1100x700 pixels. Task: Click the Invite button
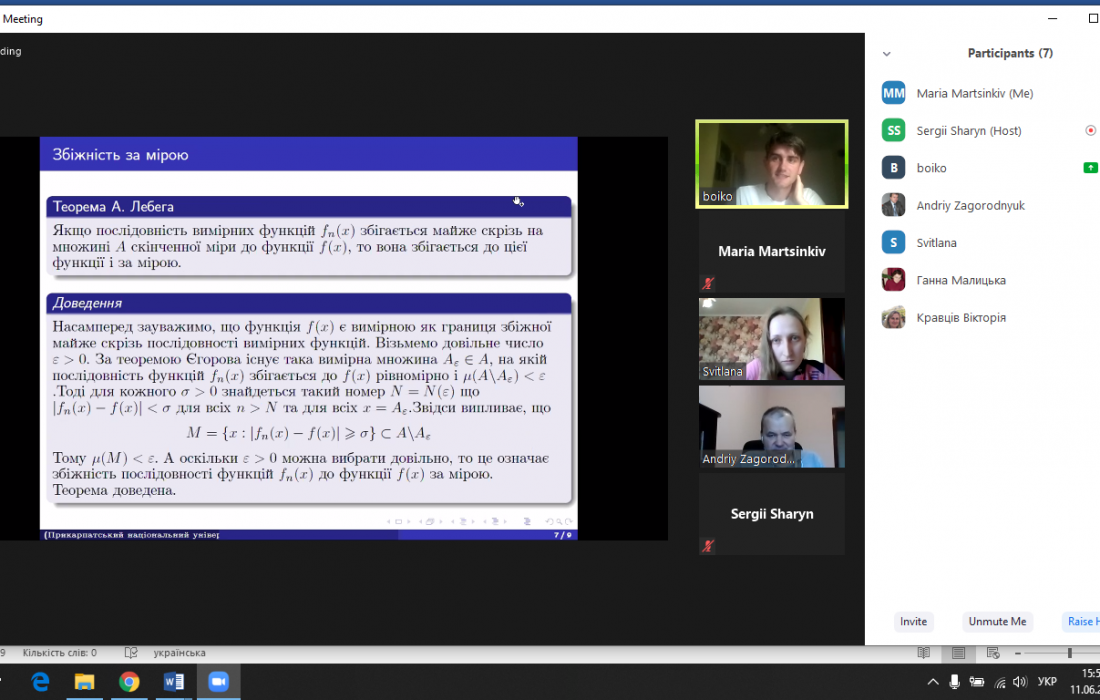[x=913, y=621]
